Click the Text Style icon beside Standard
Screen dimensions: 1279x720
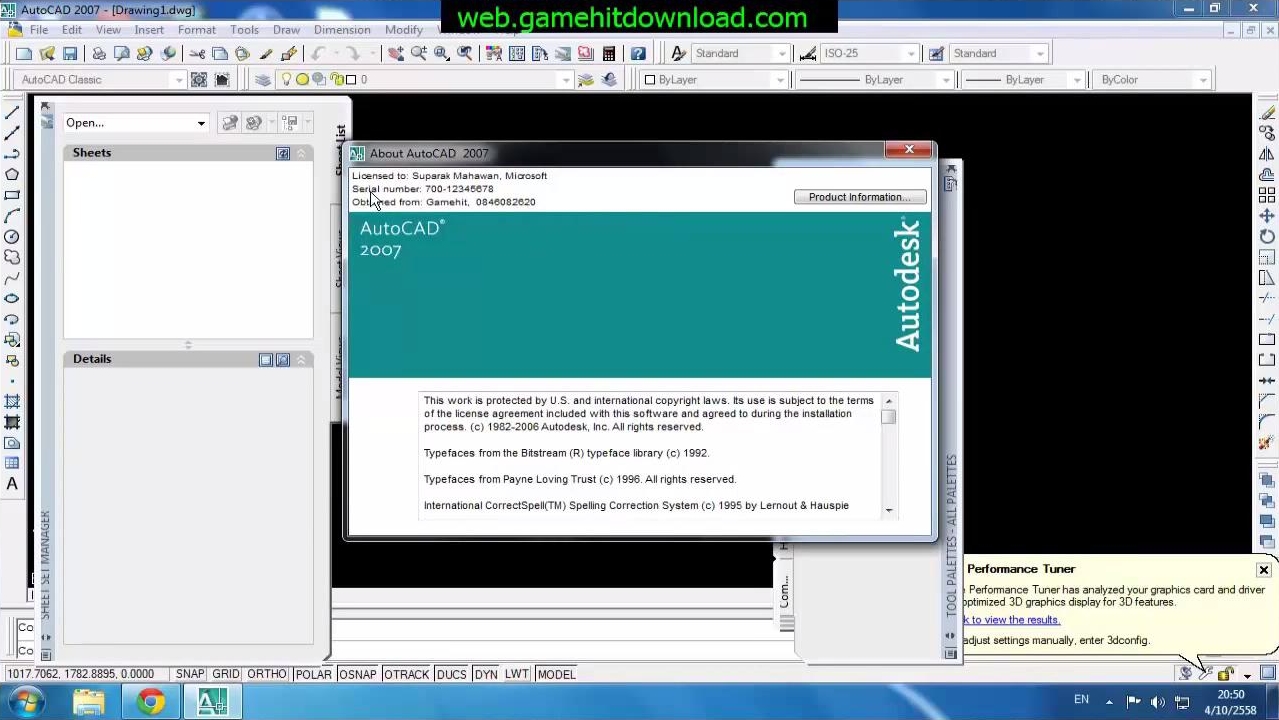pos(679,53)
